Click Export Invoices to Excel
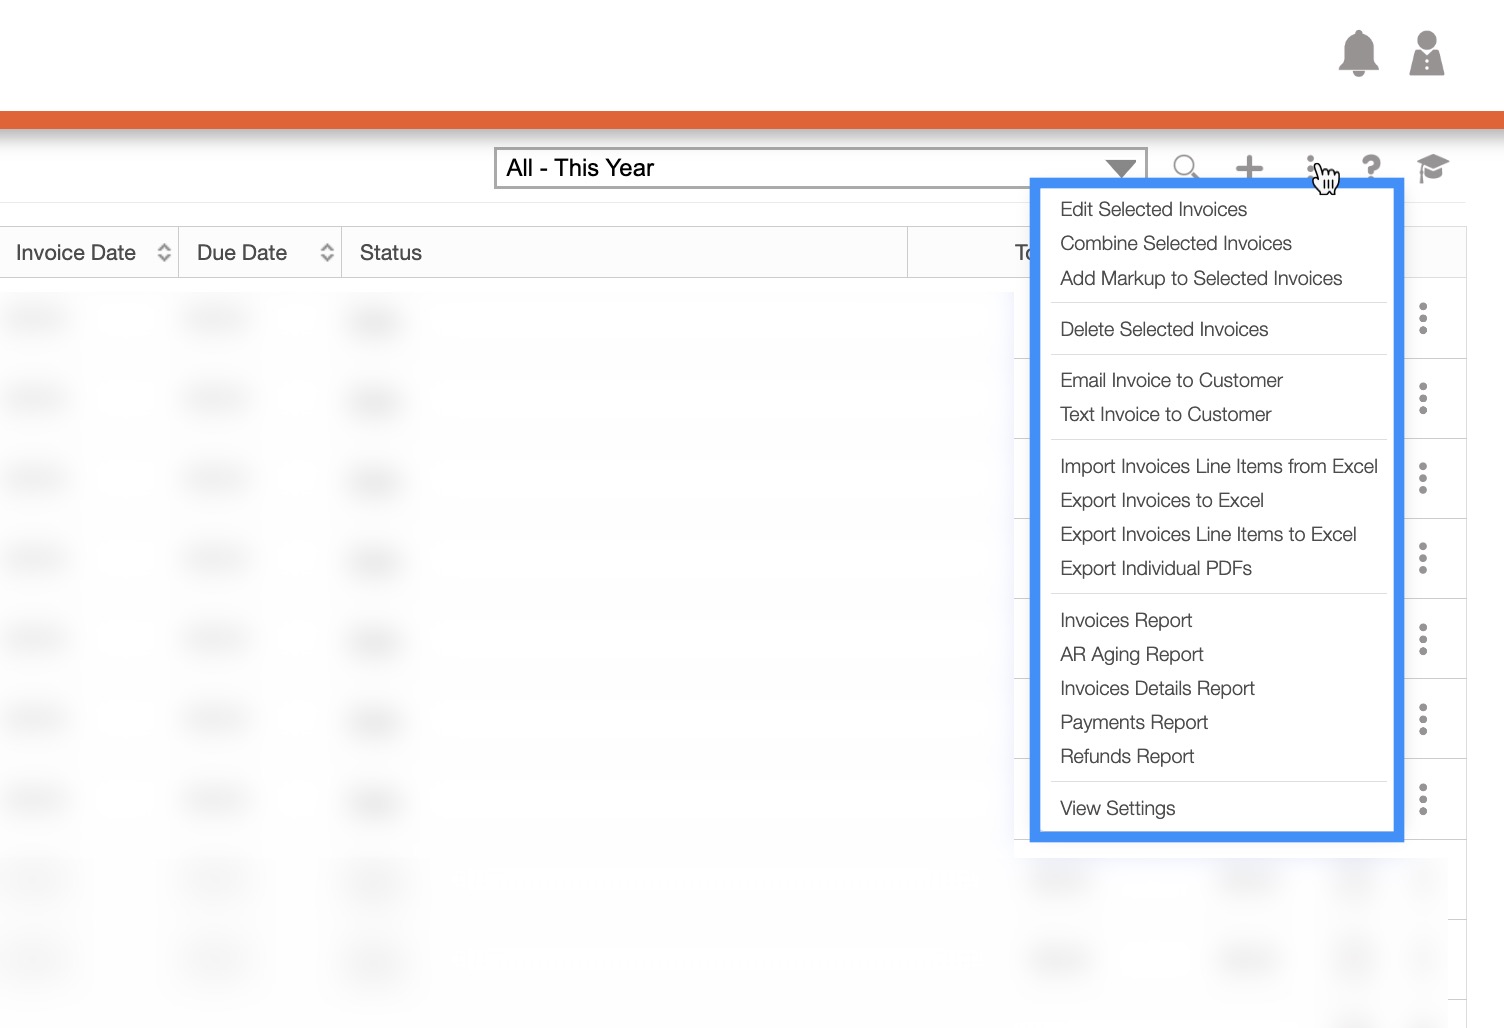1504x1028 pixels. [x=1161, y=500]
